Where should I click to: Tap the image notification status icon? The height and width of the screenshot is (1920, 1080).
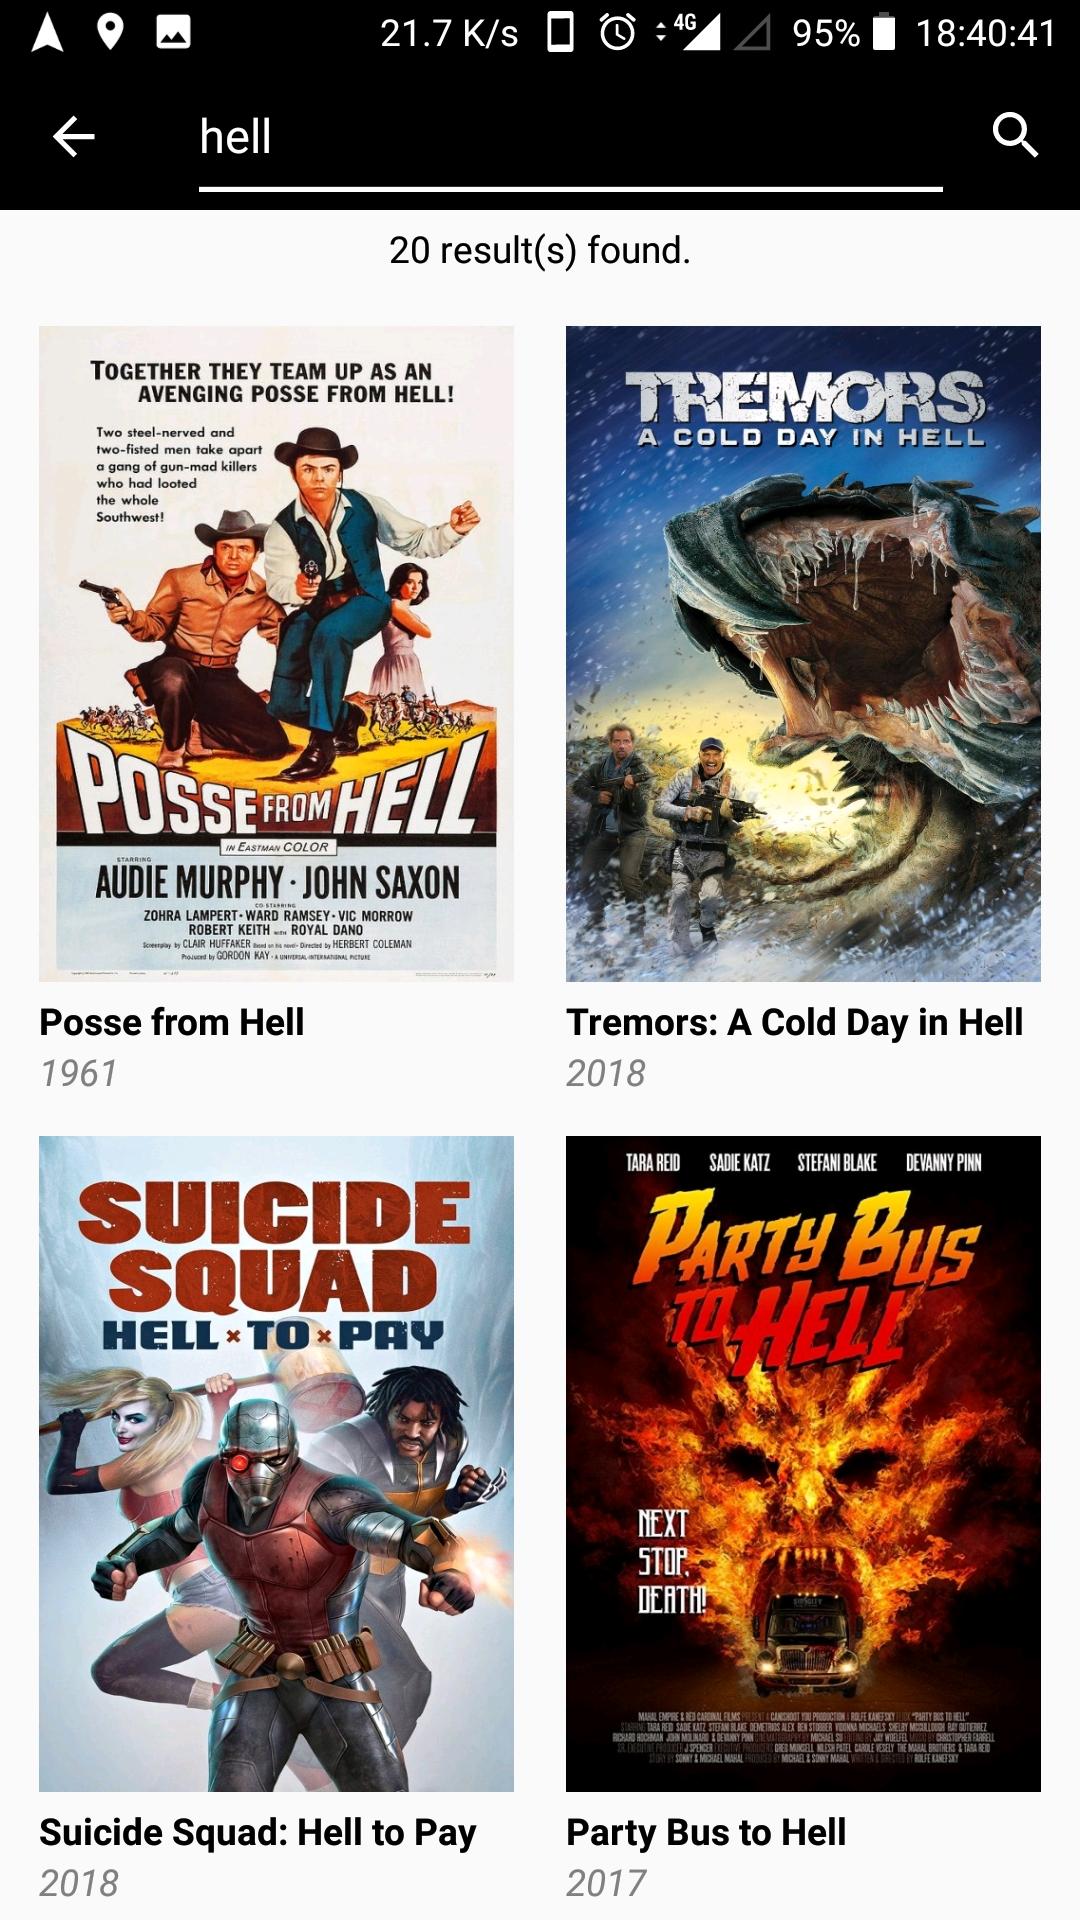pos(173,32)
